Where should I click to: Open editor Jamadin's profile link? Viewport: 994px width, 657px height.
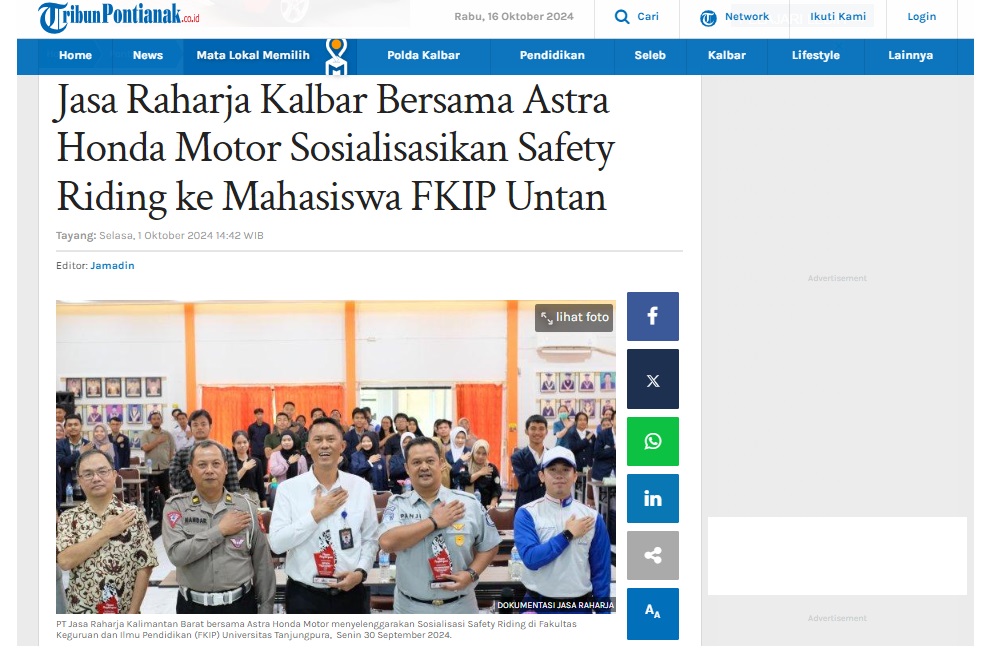[x=112, y=266]
